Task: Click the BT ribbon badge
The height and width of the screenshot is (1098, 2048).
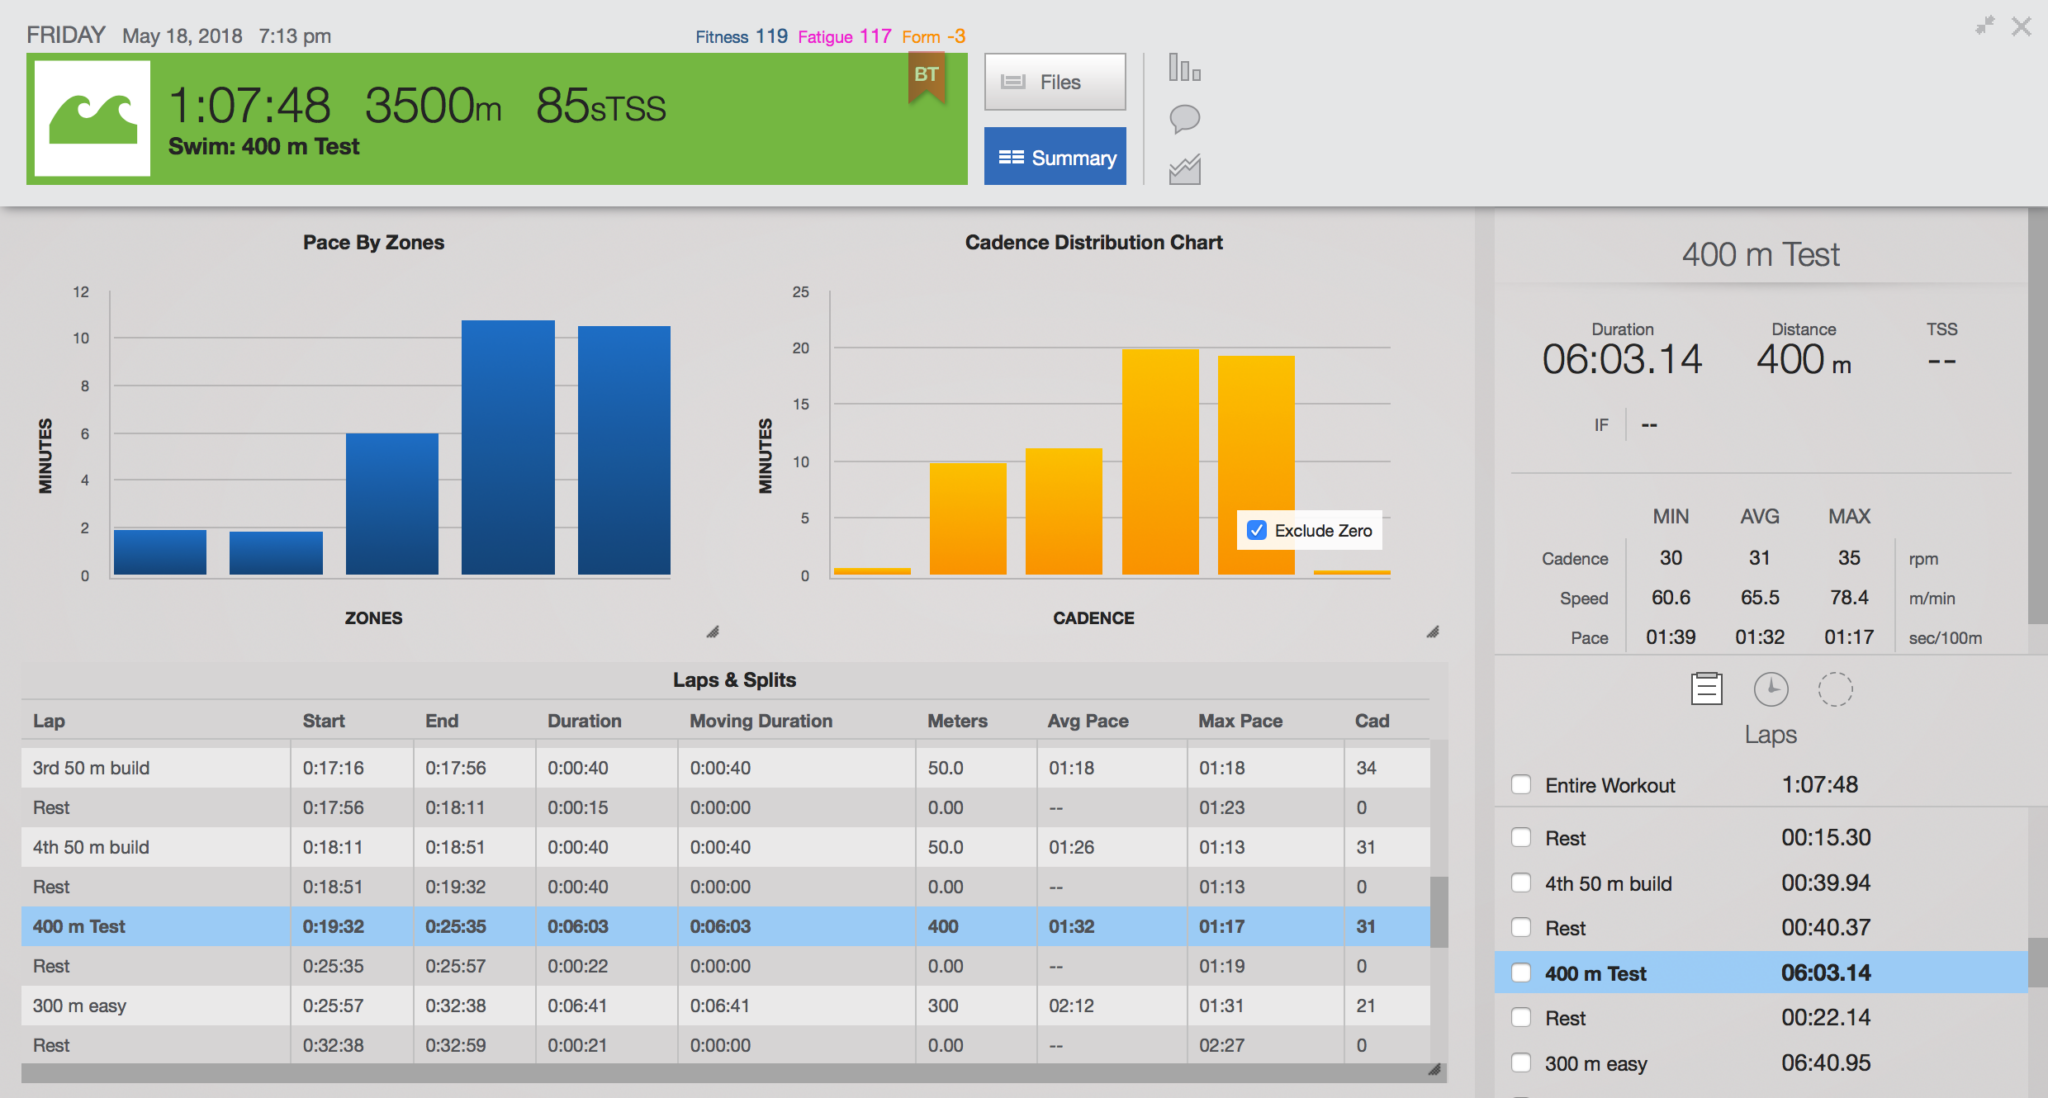Action: tap(926, 76)
